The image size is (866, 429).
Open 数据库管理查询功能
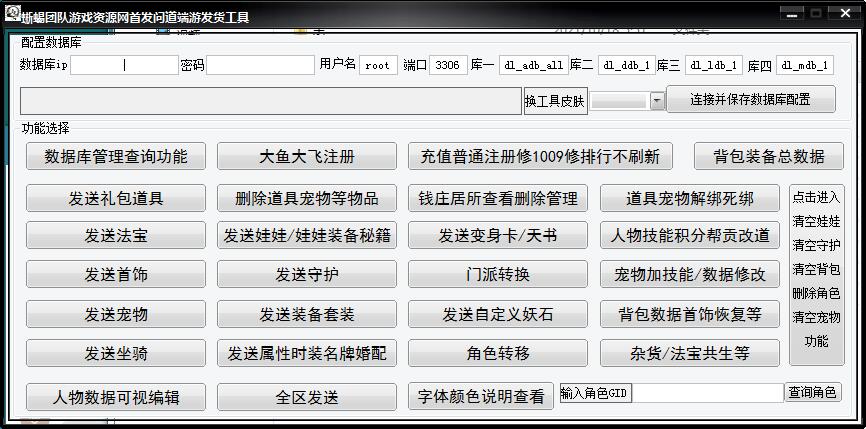click(116, 156)
